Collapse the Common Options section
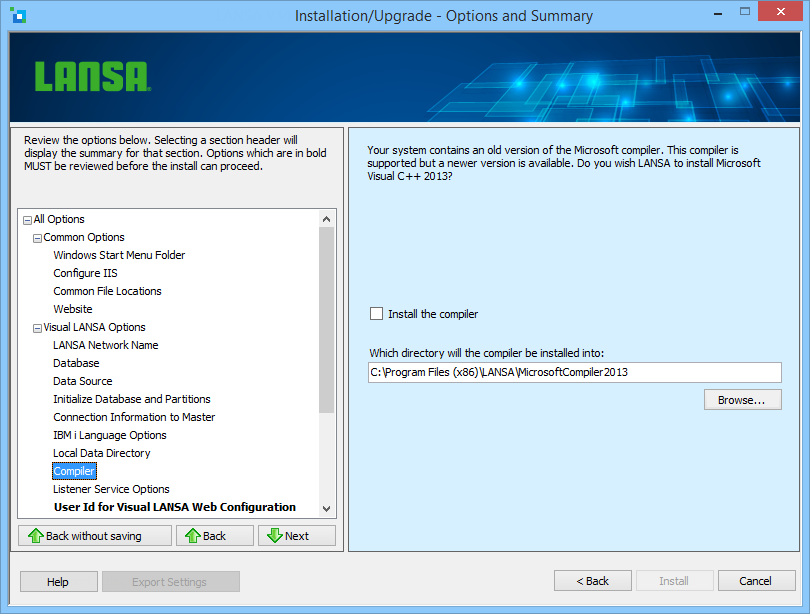This screenshot has height=614, width=810. click(x=37, y=239)
